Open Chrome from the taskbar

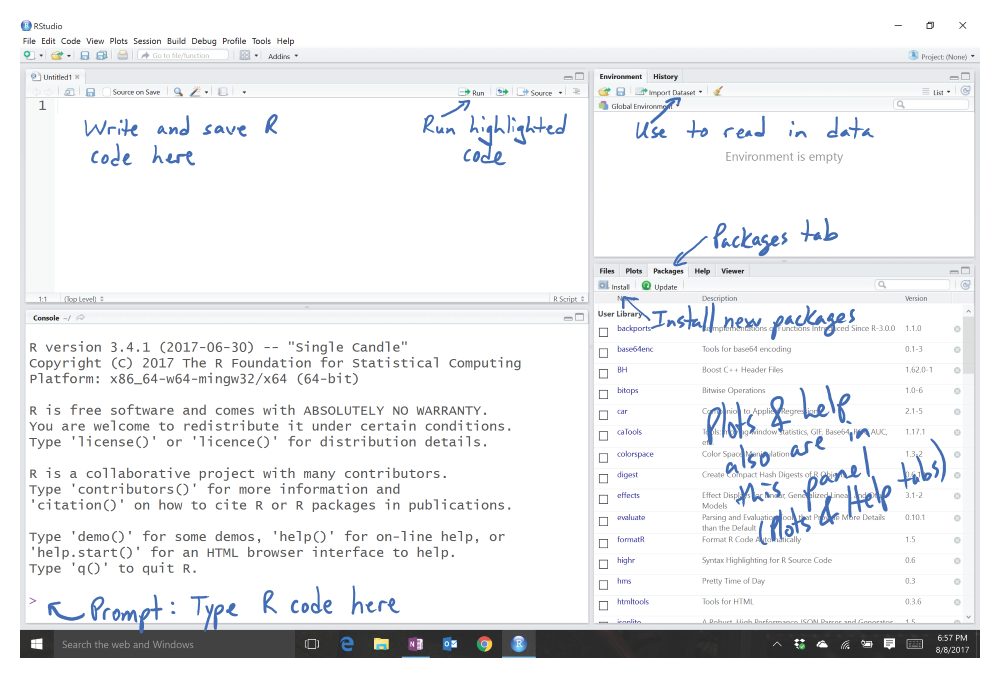click(x=484, y=644)
